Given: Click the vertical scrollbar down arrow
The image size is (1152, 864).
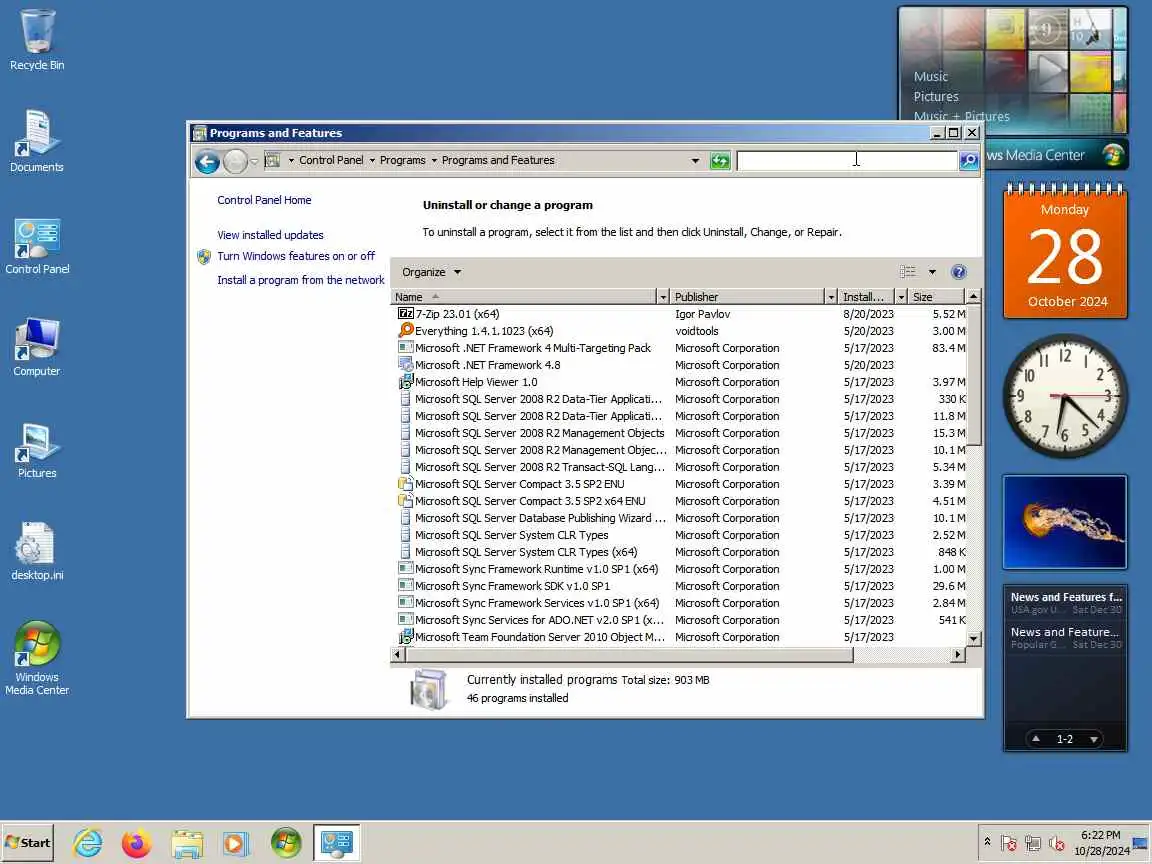Looking at the screenshot, I should tap(973, 639).
